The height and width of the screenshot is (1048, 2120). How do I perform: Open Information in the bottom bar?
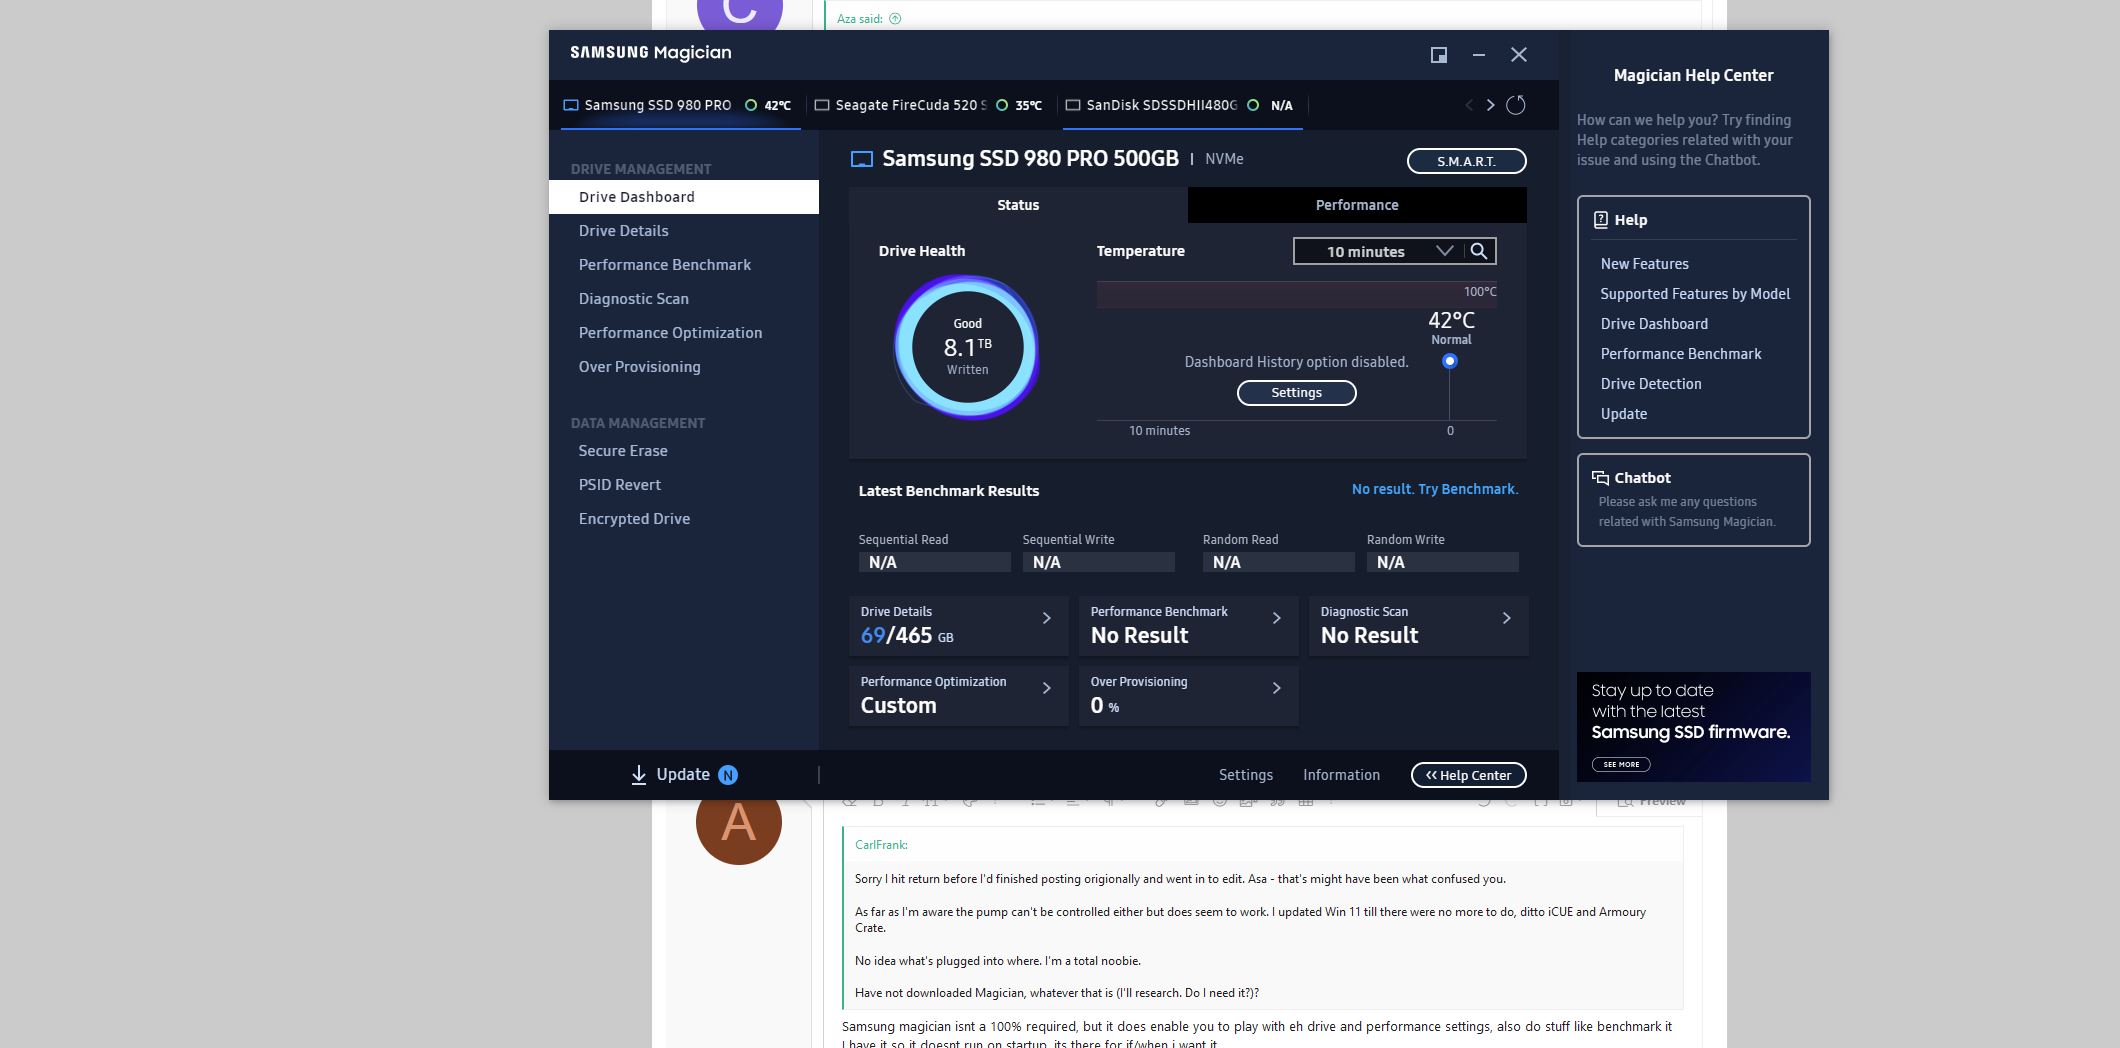[x=1341, y=775]
